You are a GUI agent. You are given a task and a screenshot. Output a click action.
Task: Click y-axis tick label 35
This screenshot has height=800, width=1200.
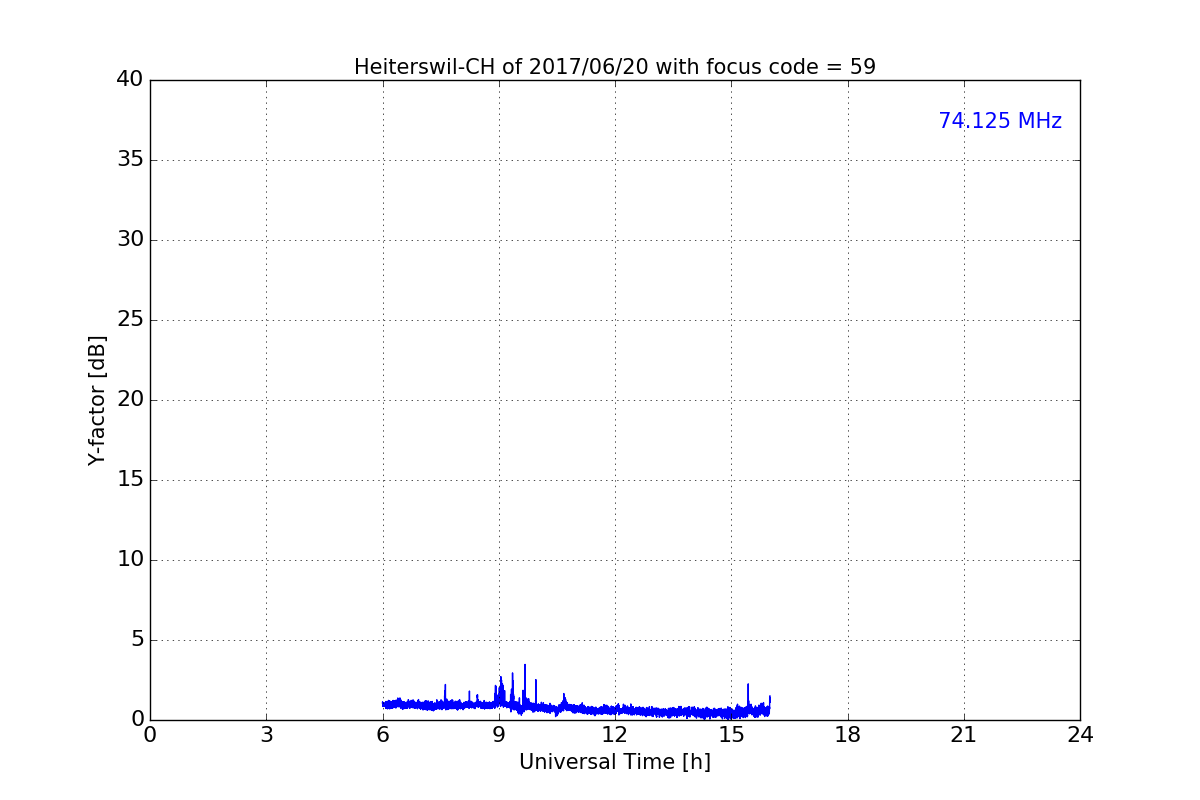130,160
